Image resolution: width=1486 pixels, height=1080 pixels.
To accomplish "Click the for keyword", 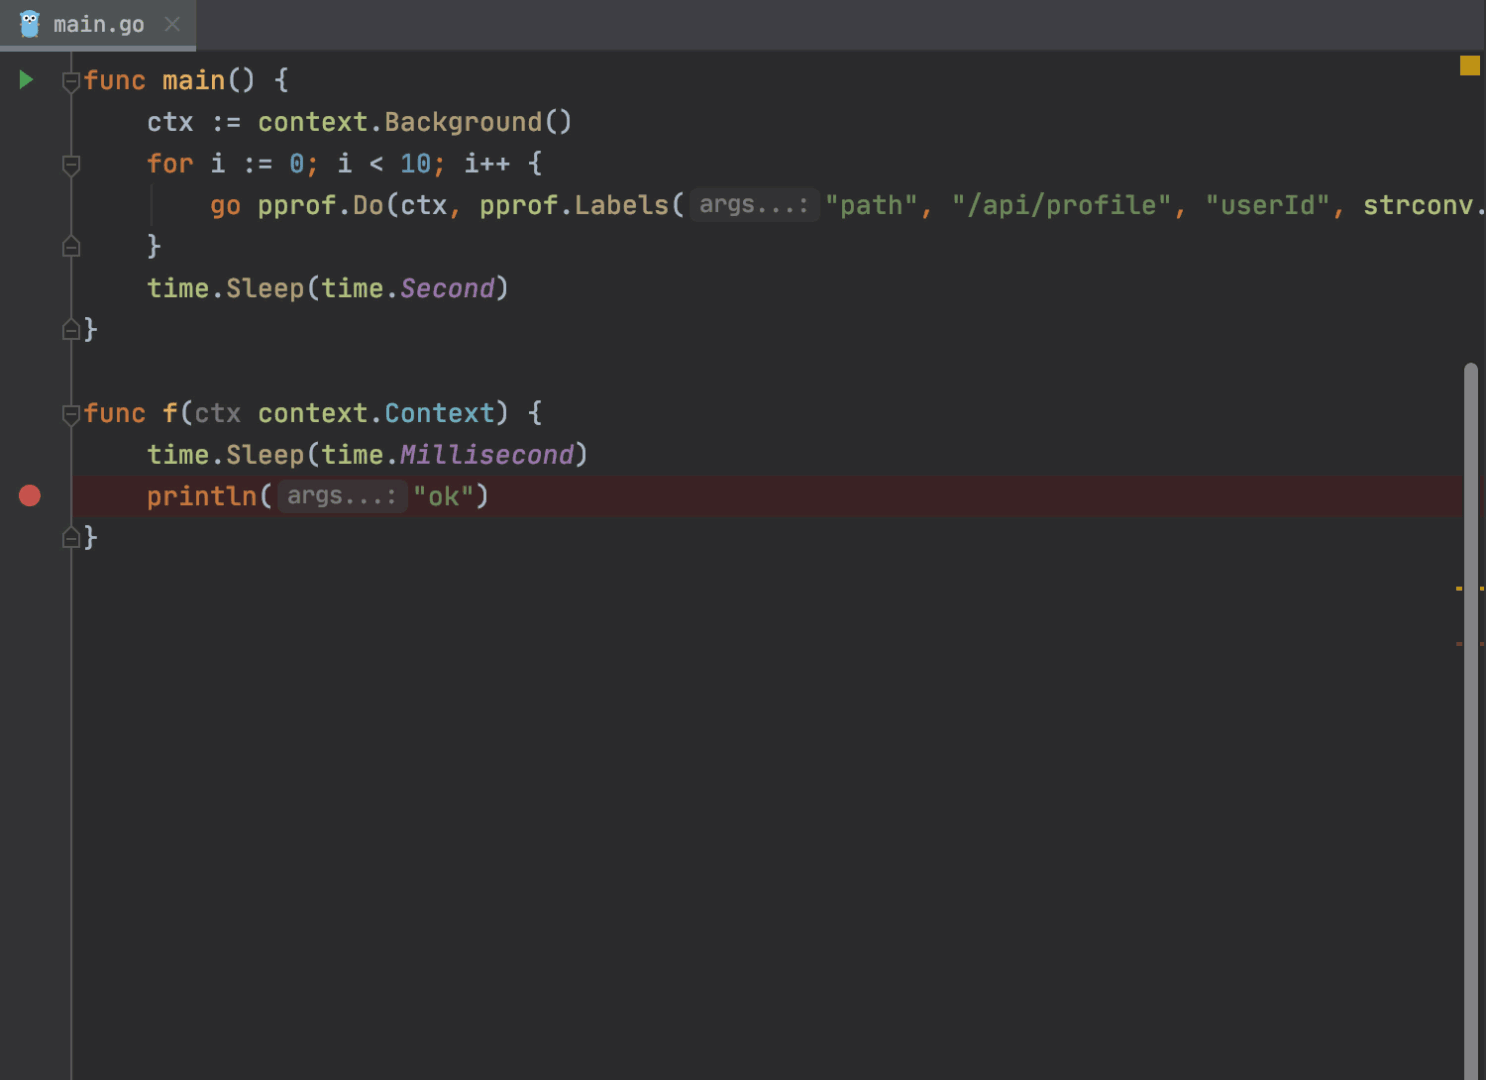I will [x=170, y=164].
